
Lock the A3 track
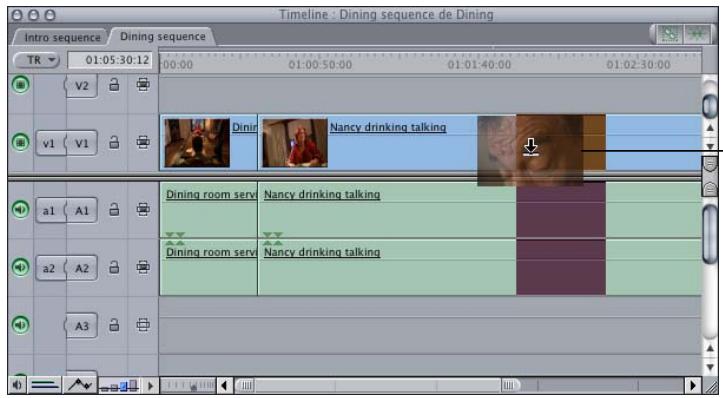click(114, 325)
